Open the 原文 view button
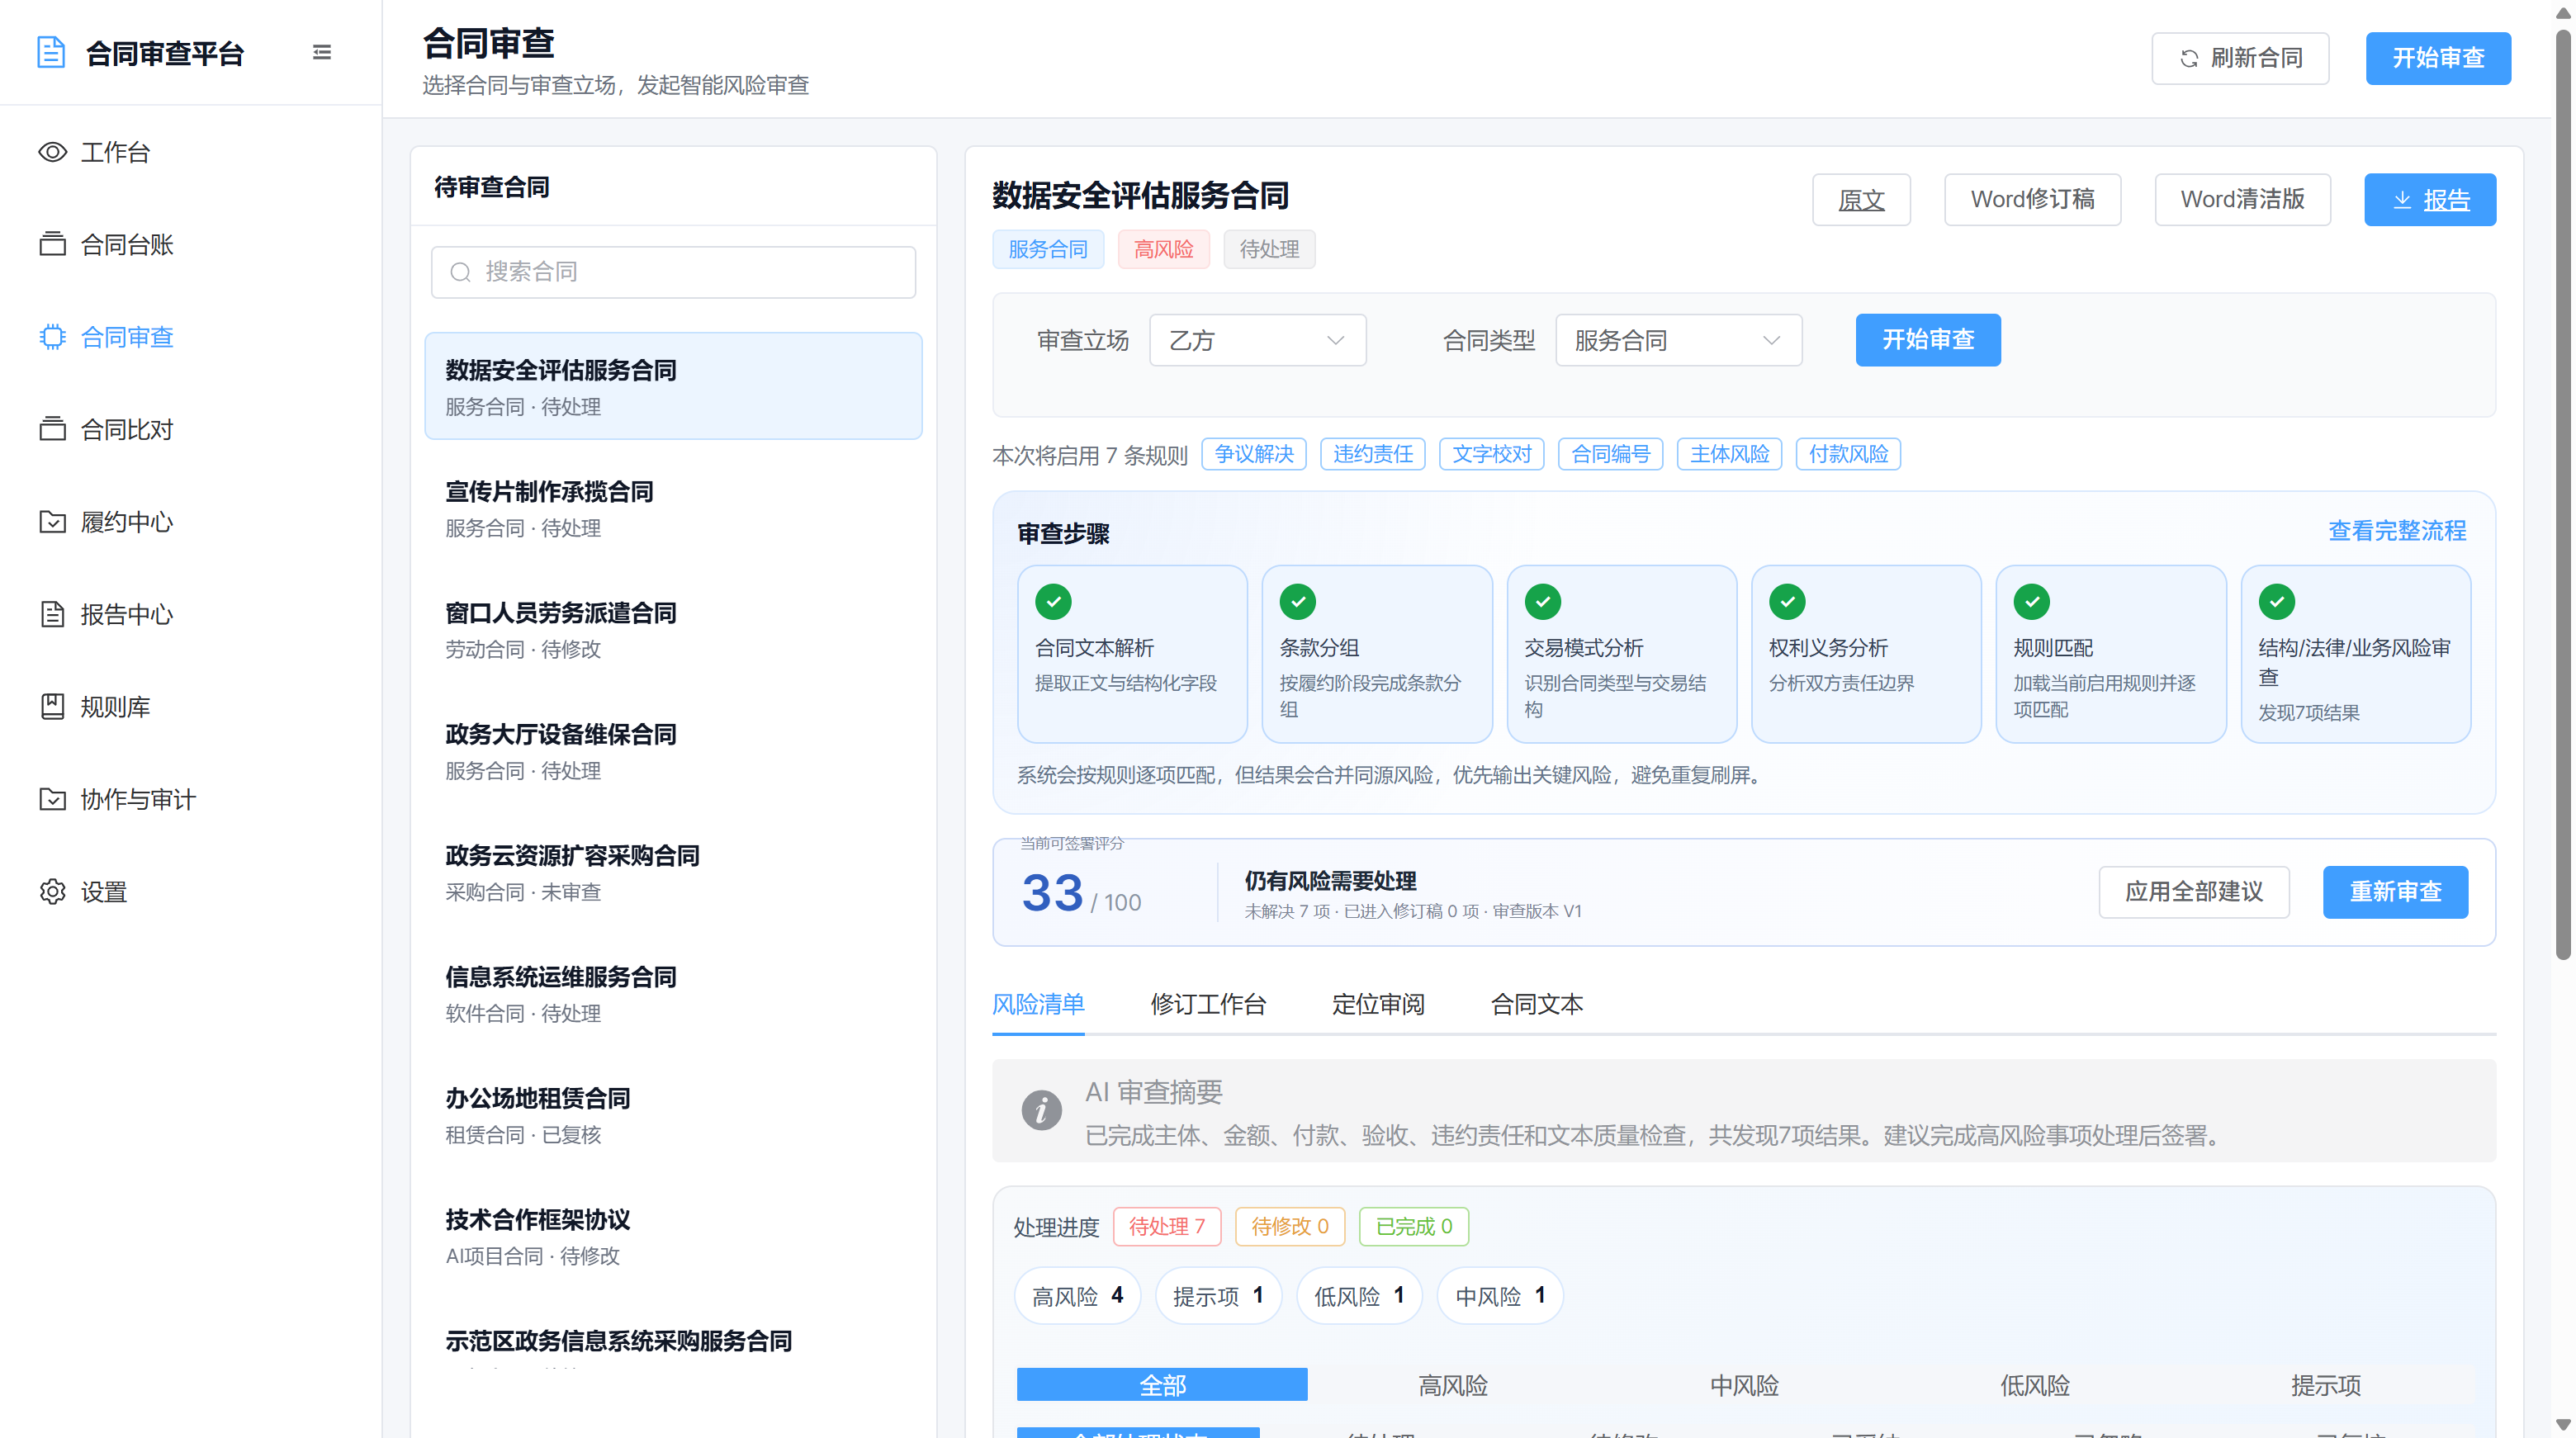Screen dimensions: 2576x1438 [1861, 200]
